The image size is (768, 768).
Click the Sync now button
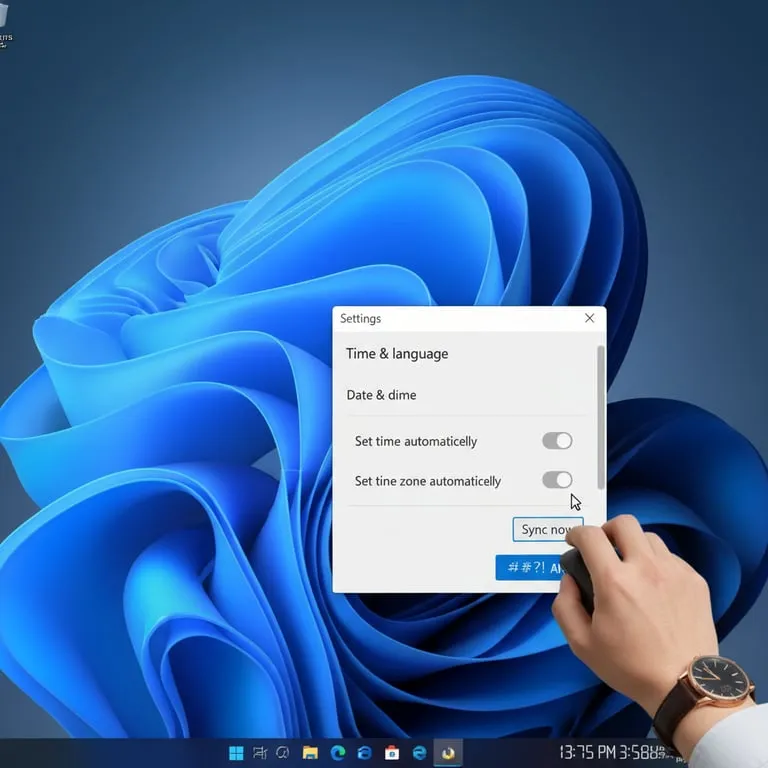pos(548,529)
